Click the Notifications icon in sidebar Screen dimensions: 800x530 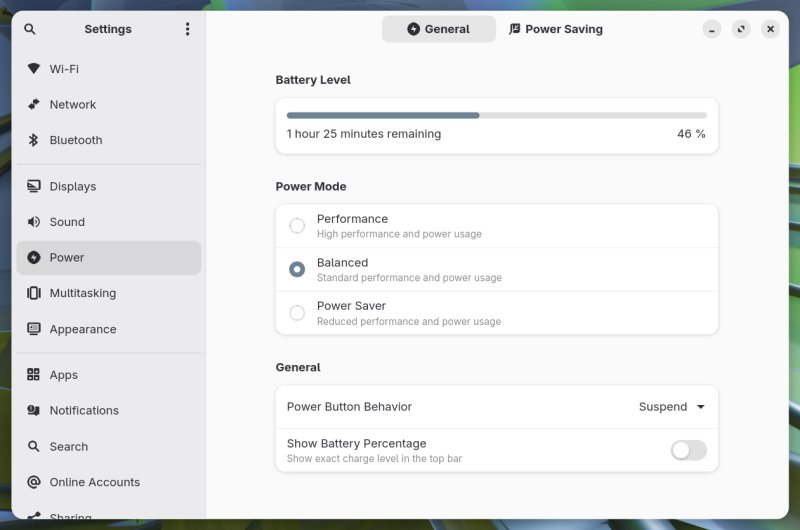click(x=34, y=410)
